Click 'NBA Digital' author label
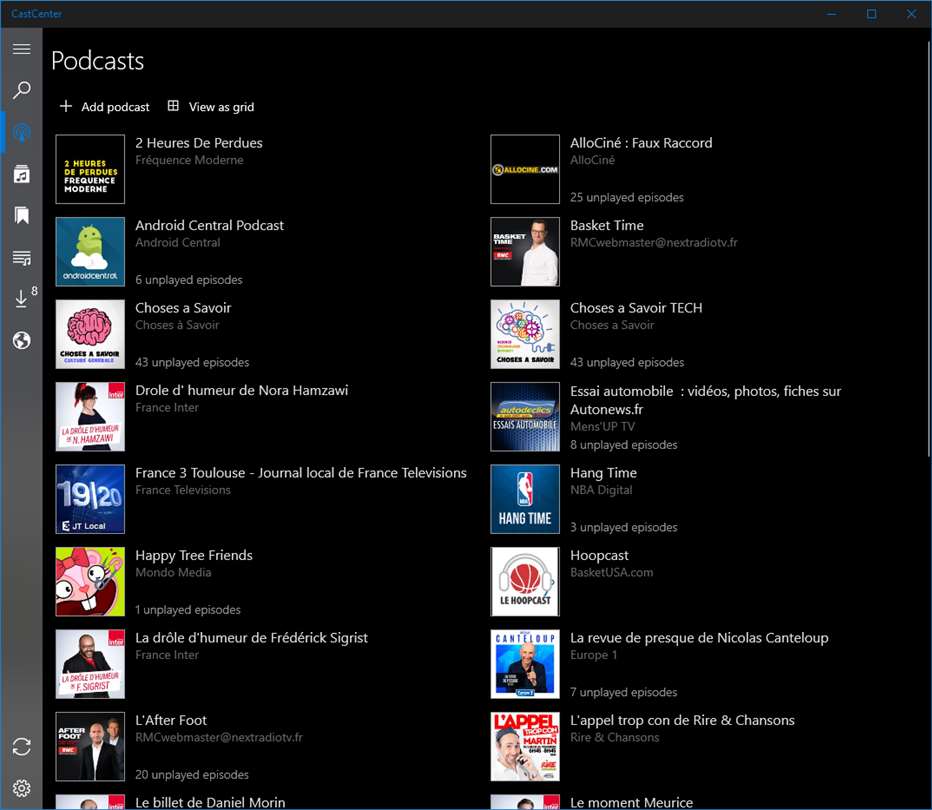This screenshot has width=932, height=810. point(601,490)
